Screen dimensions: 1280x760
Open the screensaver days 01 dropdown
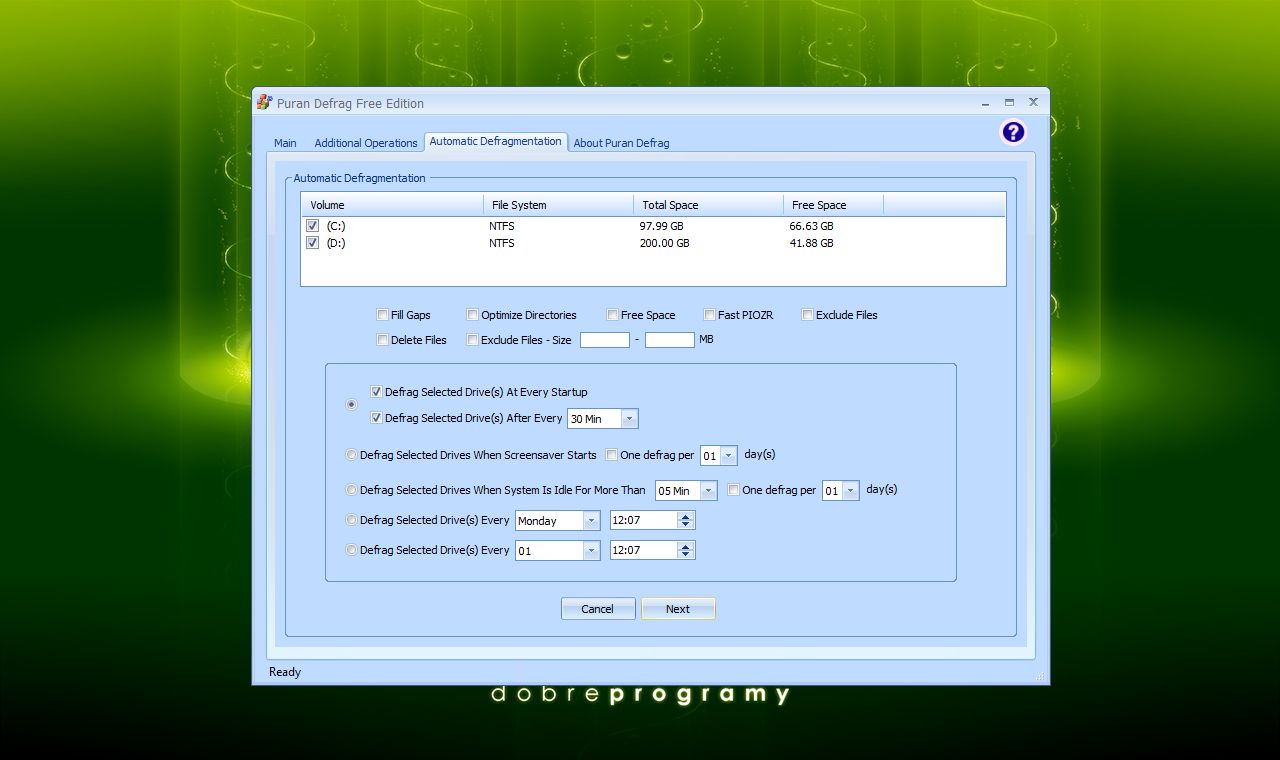click(728, 456)
